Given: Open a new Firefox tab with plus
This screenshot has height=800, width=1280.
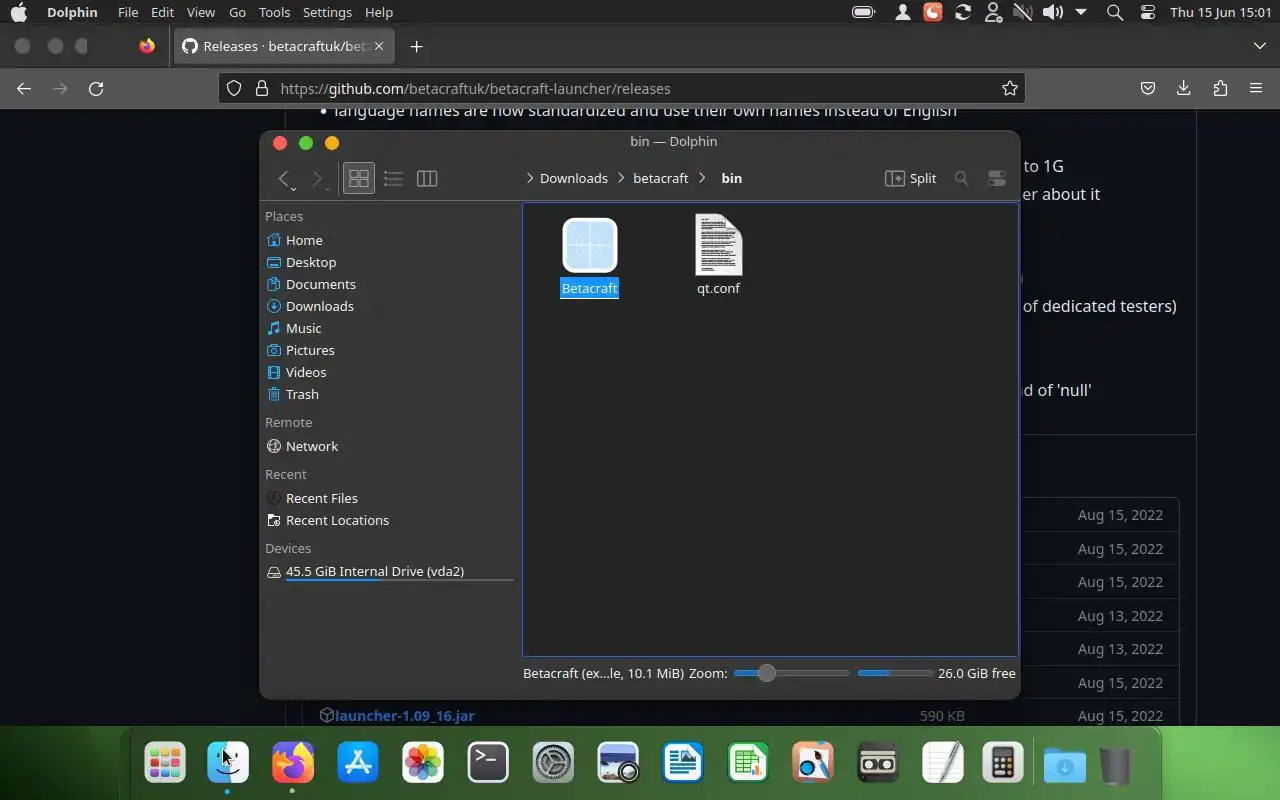Looking at the screenshot, I should coord(416,46).
